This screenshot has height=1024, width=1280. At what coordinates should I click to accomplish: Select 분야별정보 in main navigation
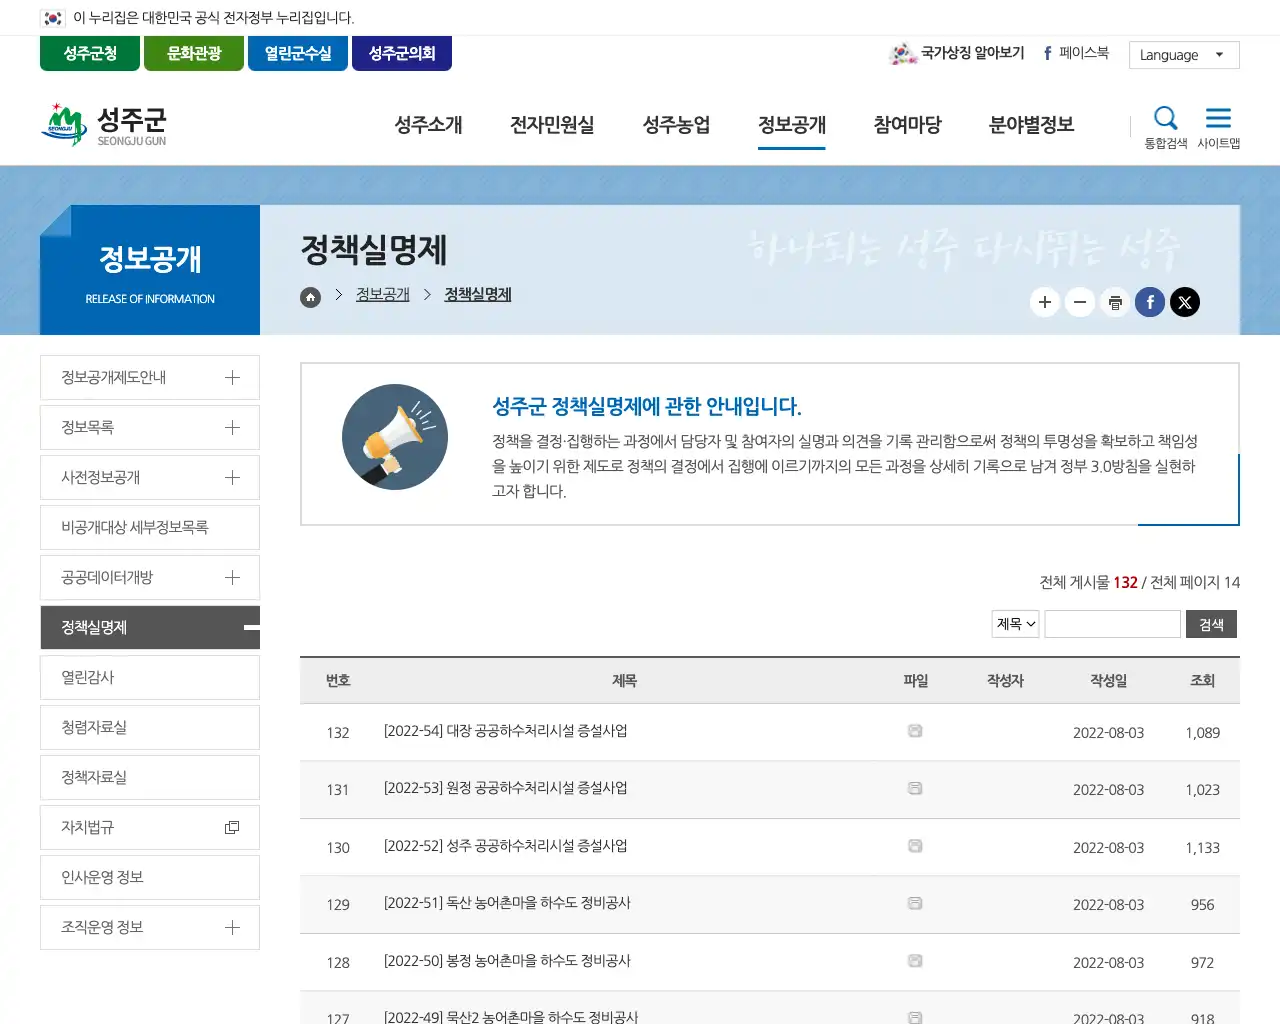[1031, 125]
